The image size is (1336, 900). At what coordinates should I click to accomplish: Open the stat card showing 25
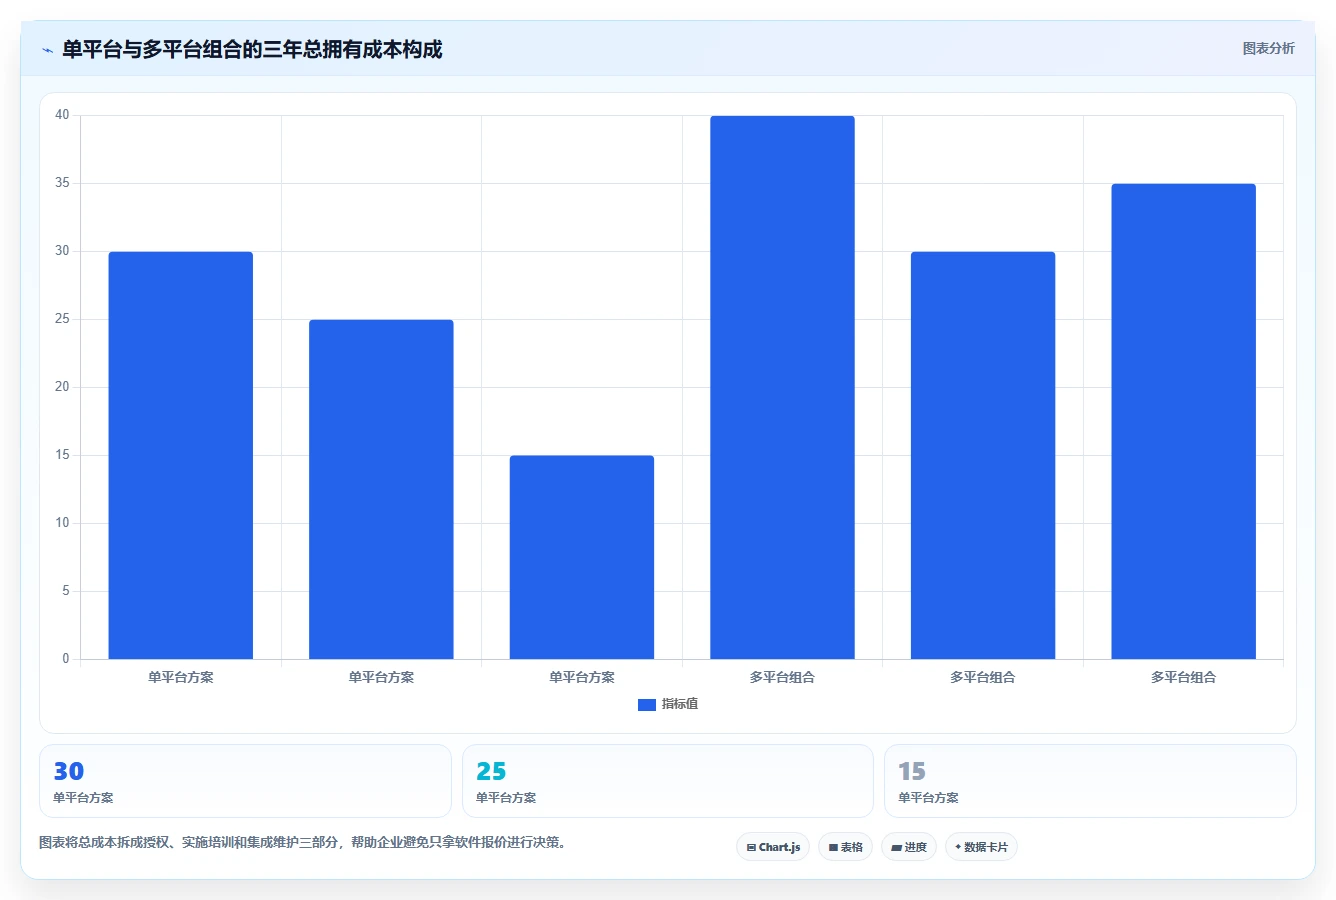tap(668, 781)
